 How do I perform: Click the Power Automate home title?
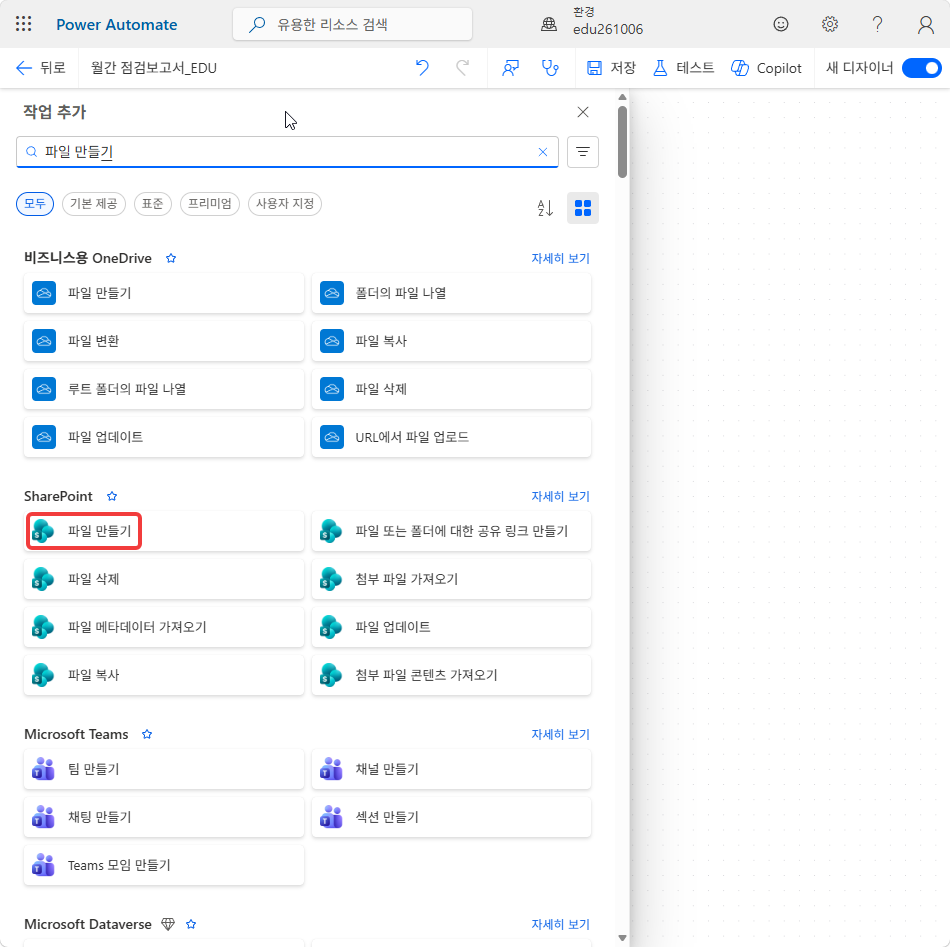pos(116,25)
